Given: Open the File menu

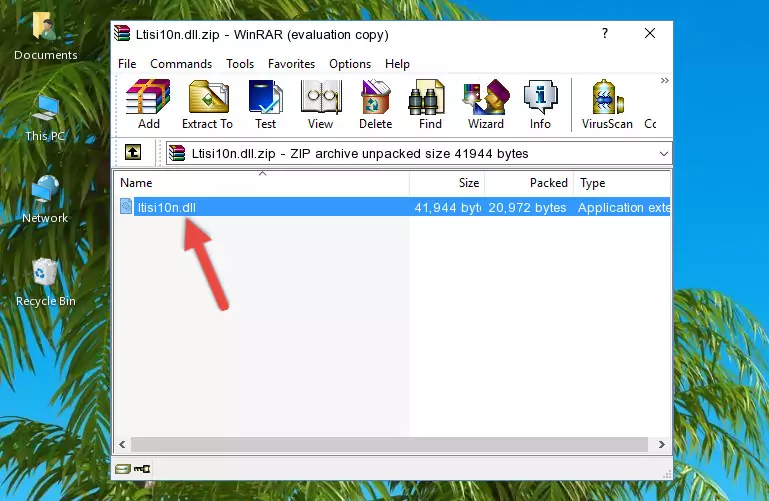Looking at the screenshot, I should [x=127, y=64].
